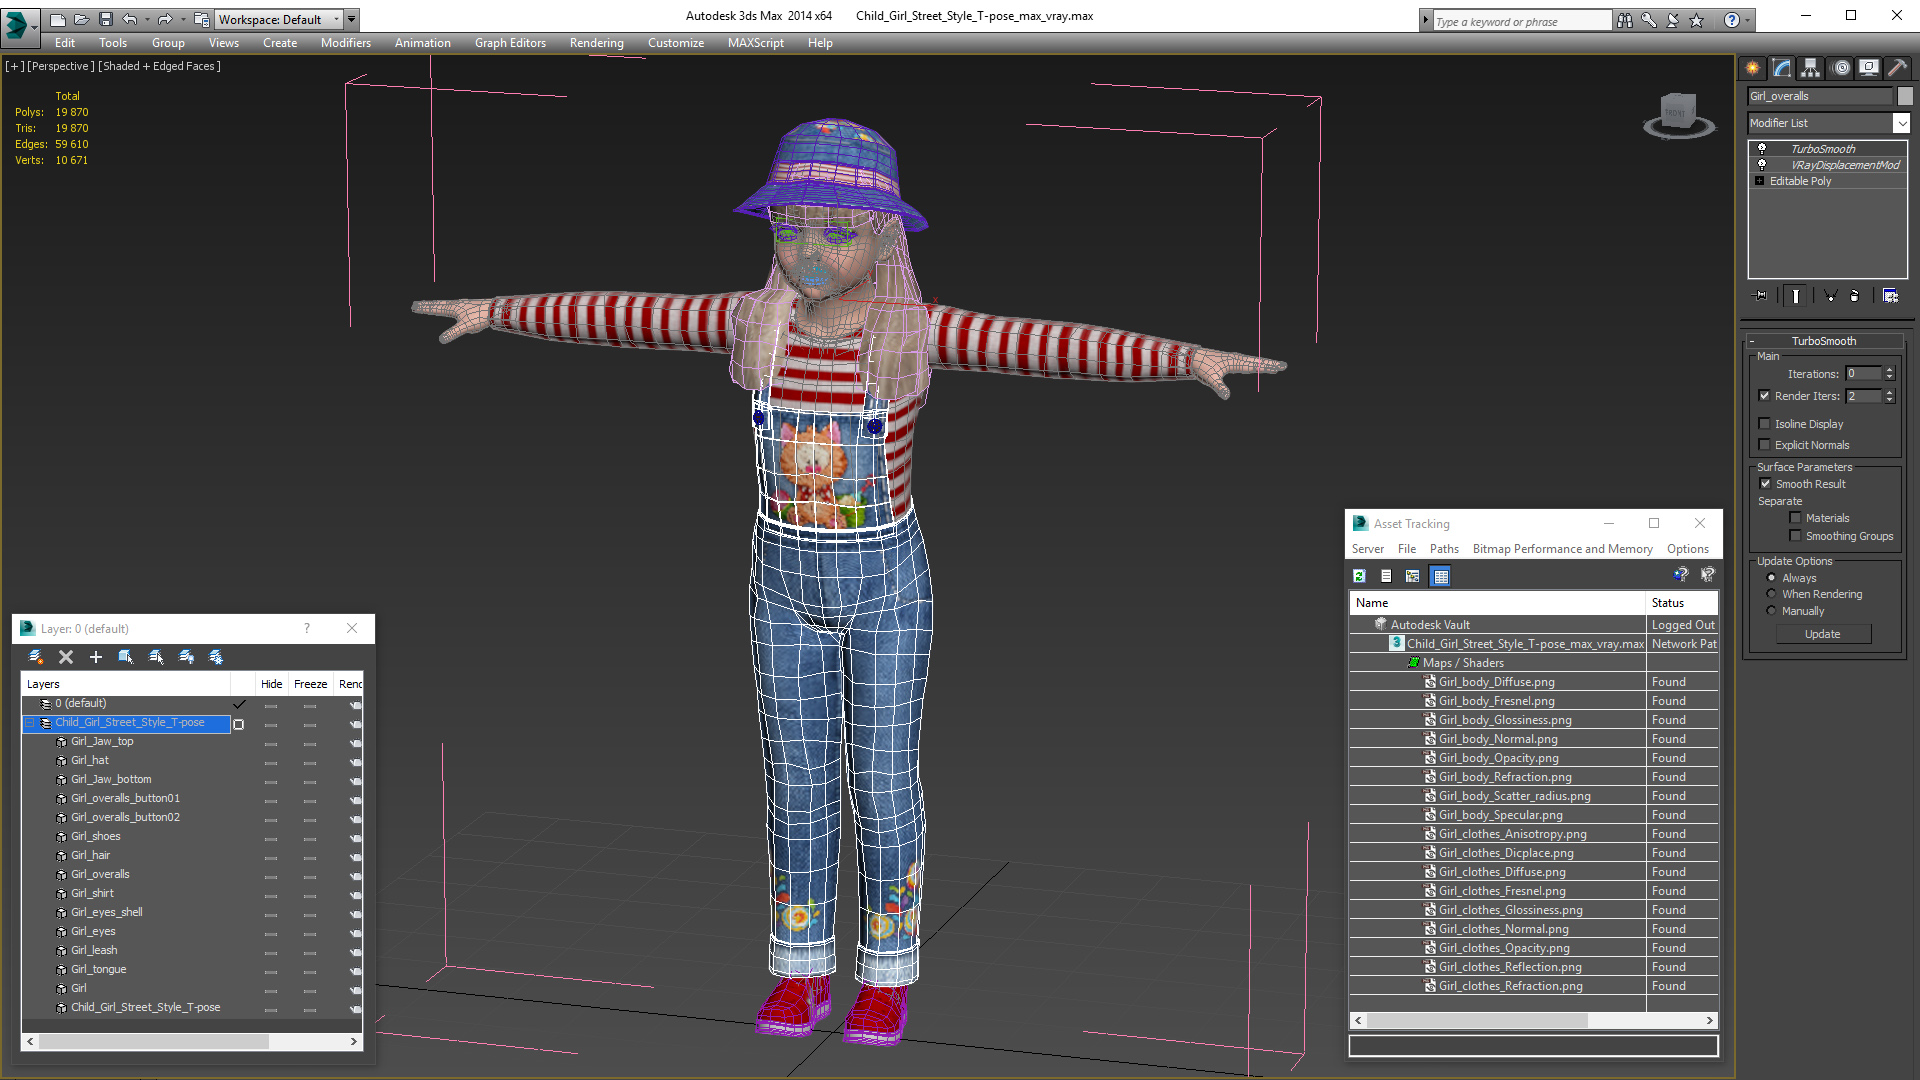Image resolution: width=1920 pixels, height=1080 pixels.
Task: Open the Rendering menu
Action: click(597, 43)
